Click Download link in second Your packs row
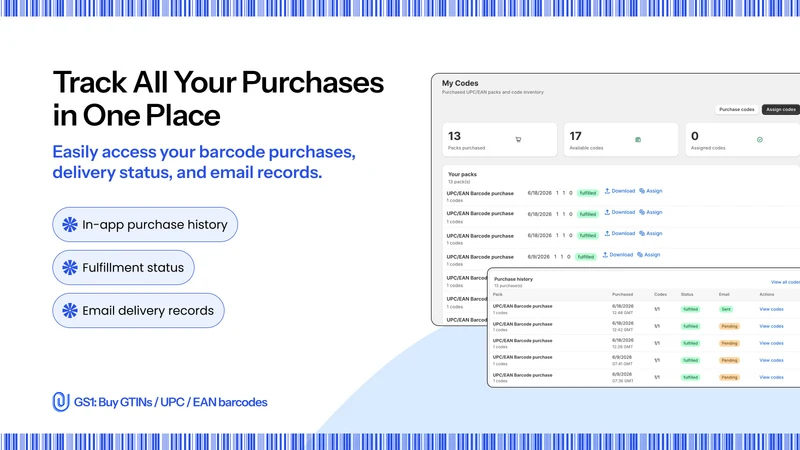Image resolution: width=800 pixels, height=450 pixels. pos(620,212)
